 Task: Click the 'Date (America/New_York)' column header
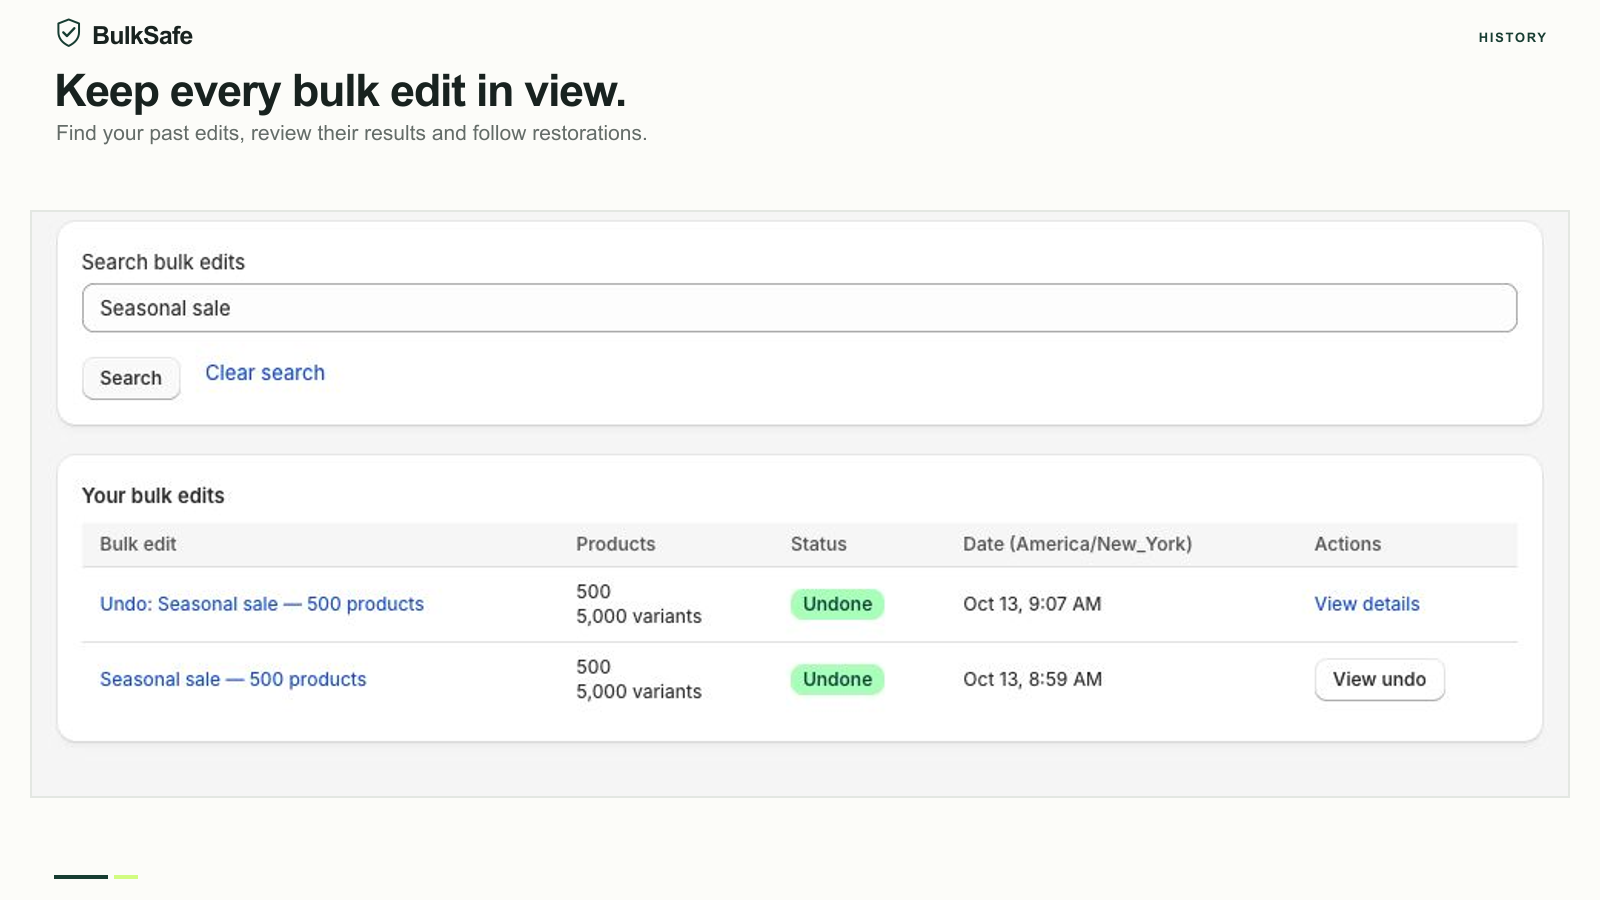tap(1077, 544)
